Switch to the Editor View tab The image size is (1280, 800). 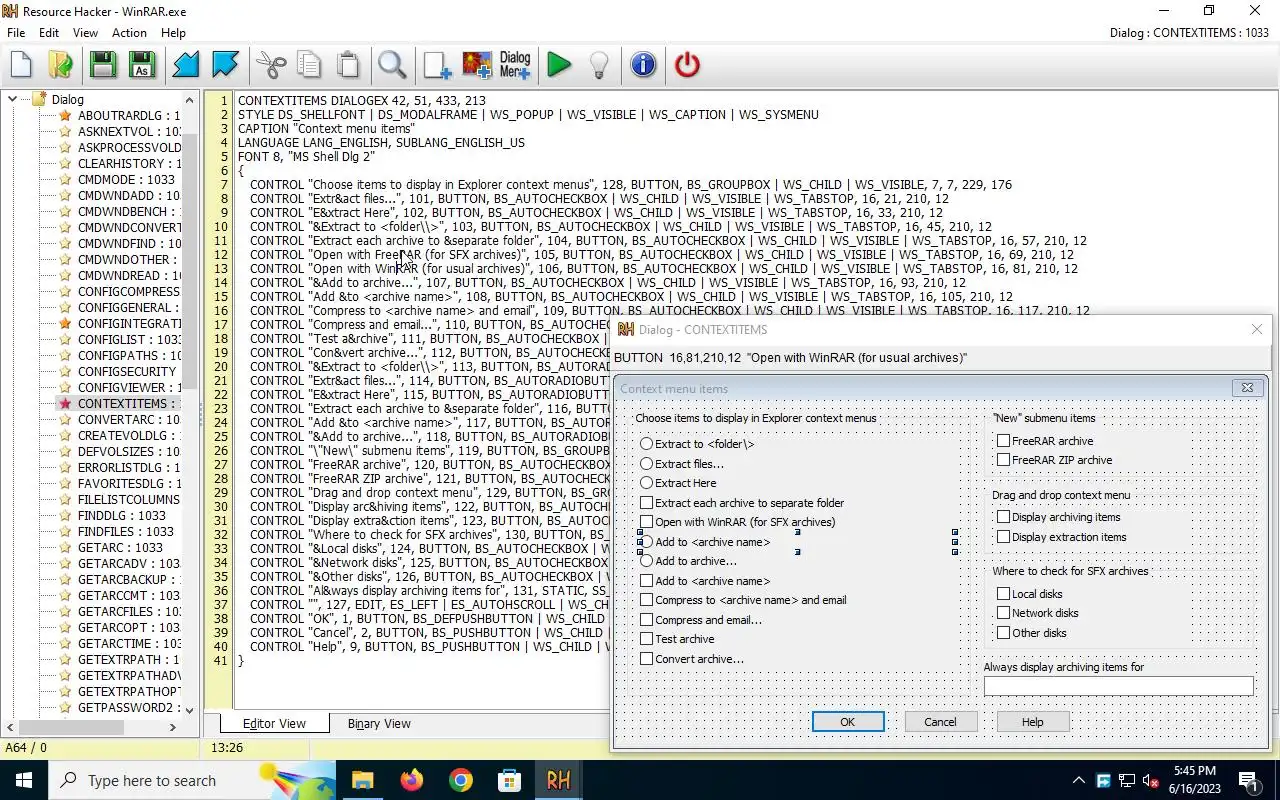(x=274, y=723)
